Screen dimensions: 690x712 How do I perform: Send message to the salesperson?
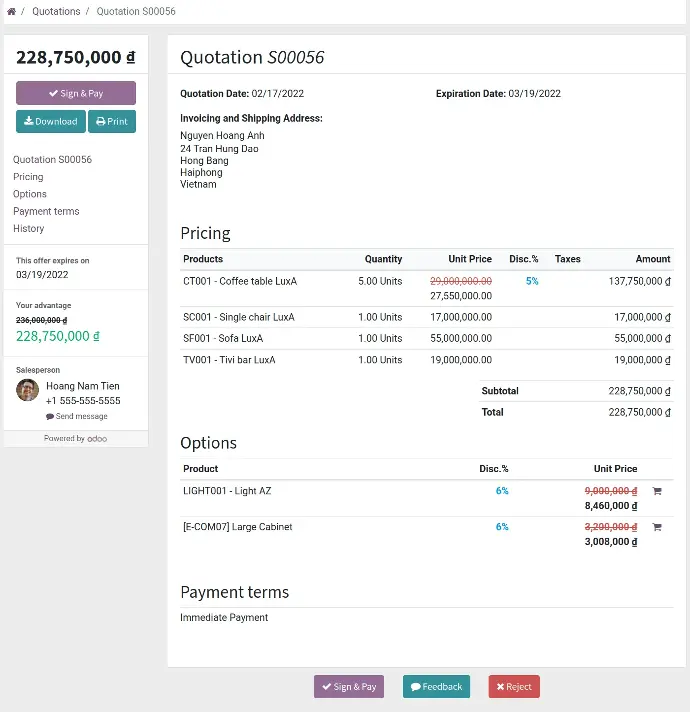(77, 416)
